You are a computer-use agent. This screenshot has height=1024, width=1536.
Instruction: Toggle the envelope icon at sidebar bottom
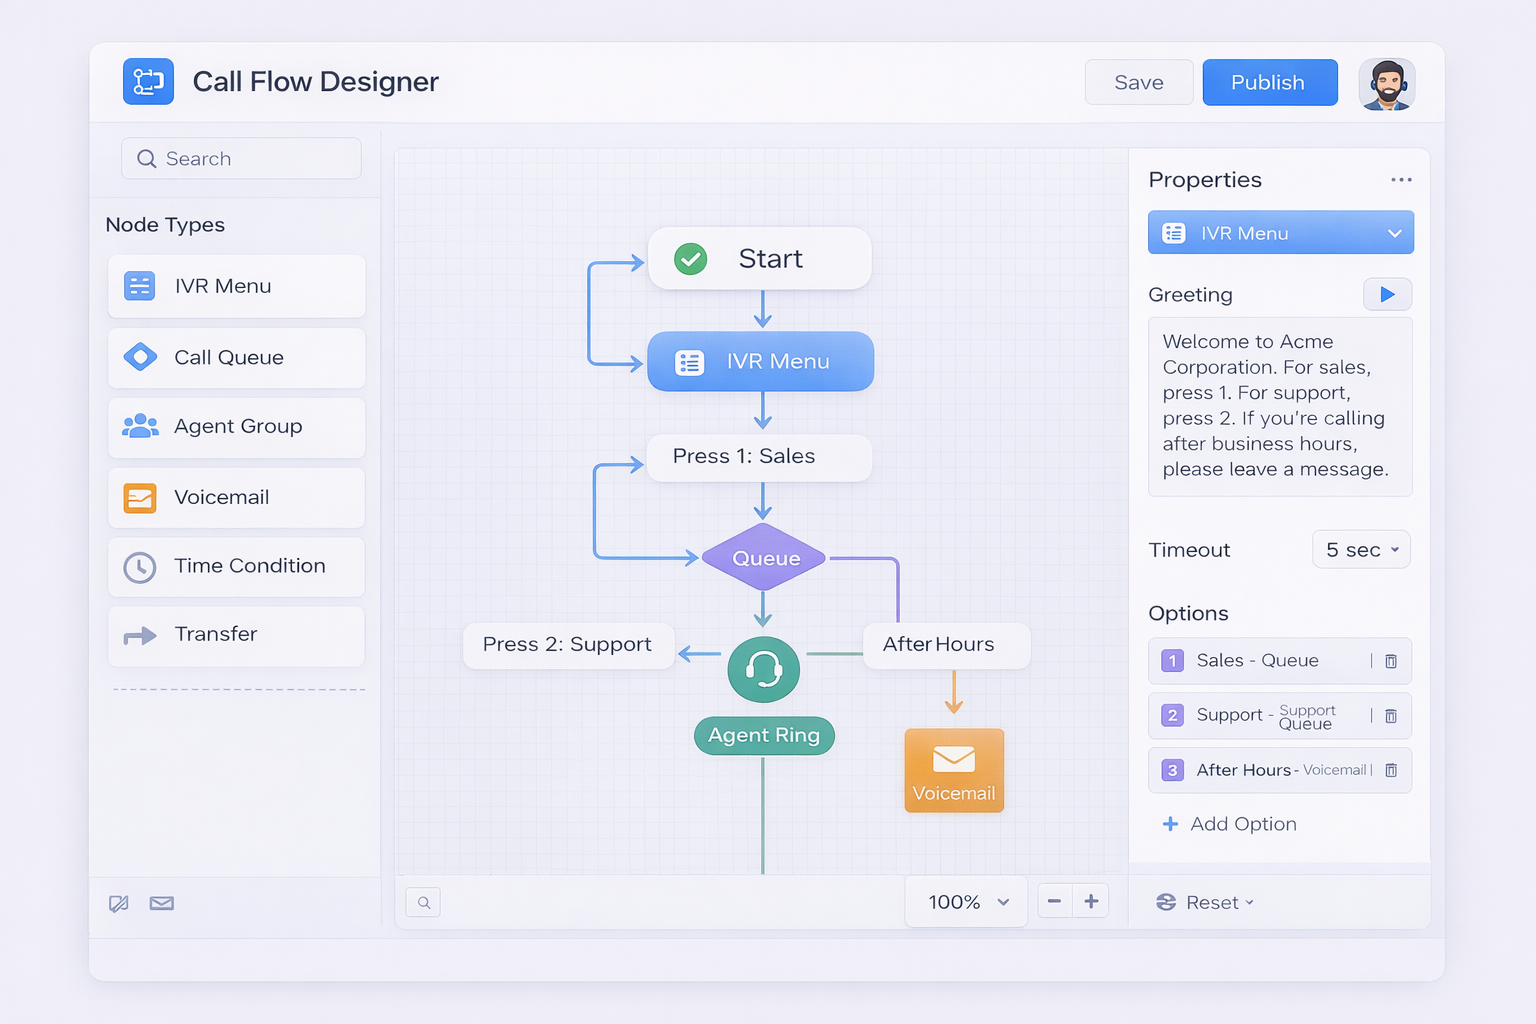point(161,903)
